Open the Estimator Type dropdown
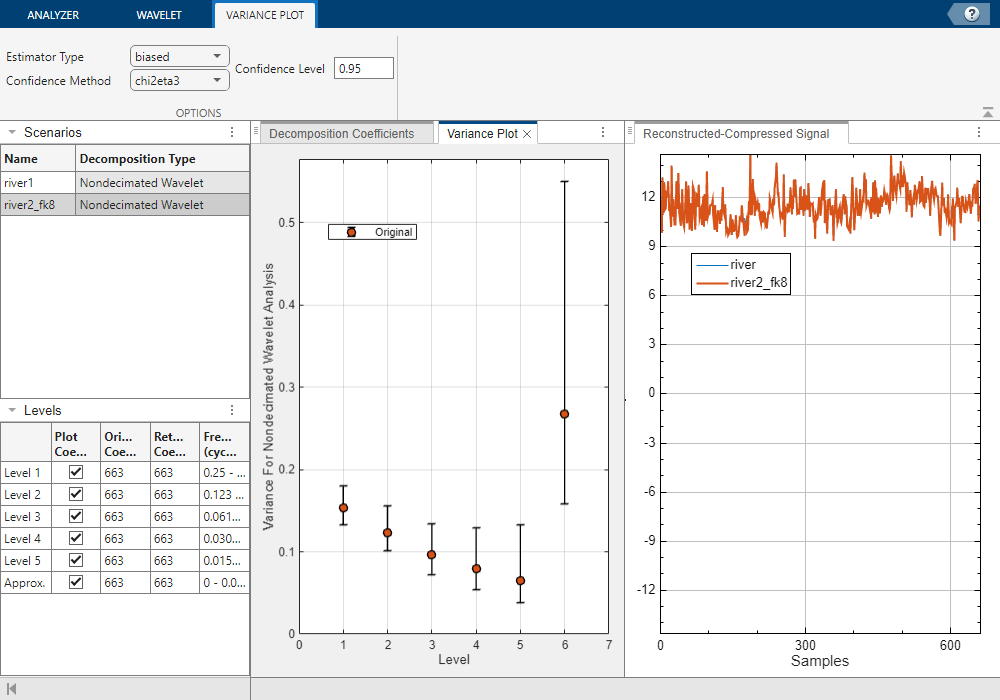Screen dimensions: 1000x700 pos(180,57)
